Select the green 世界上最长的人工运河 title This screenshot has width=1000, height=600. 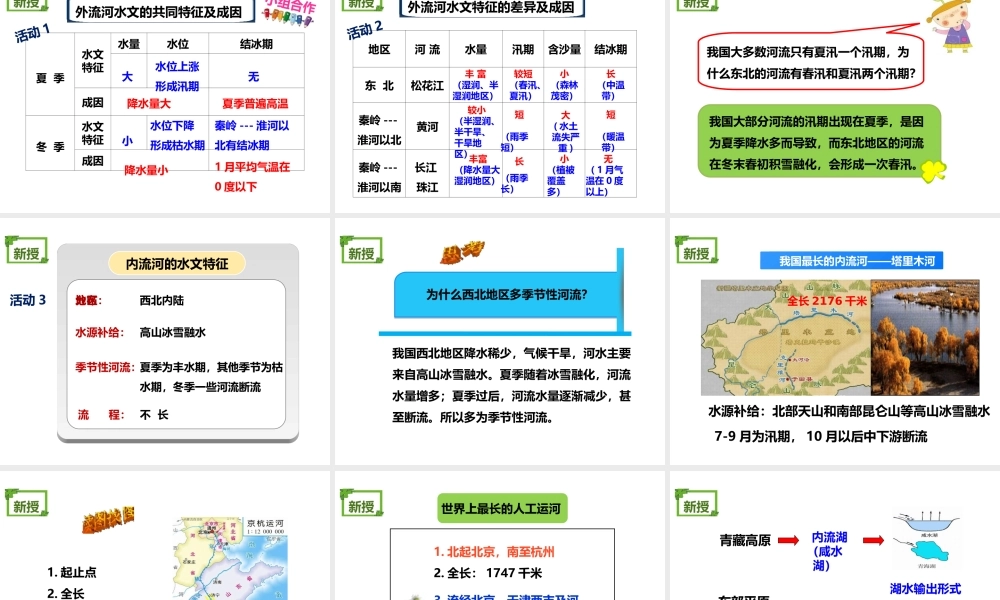[501, 508]
